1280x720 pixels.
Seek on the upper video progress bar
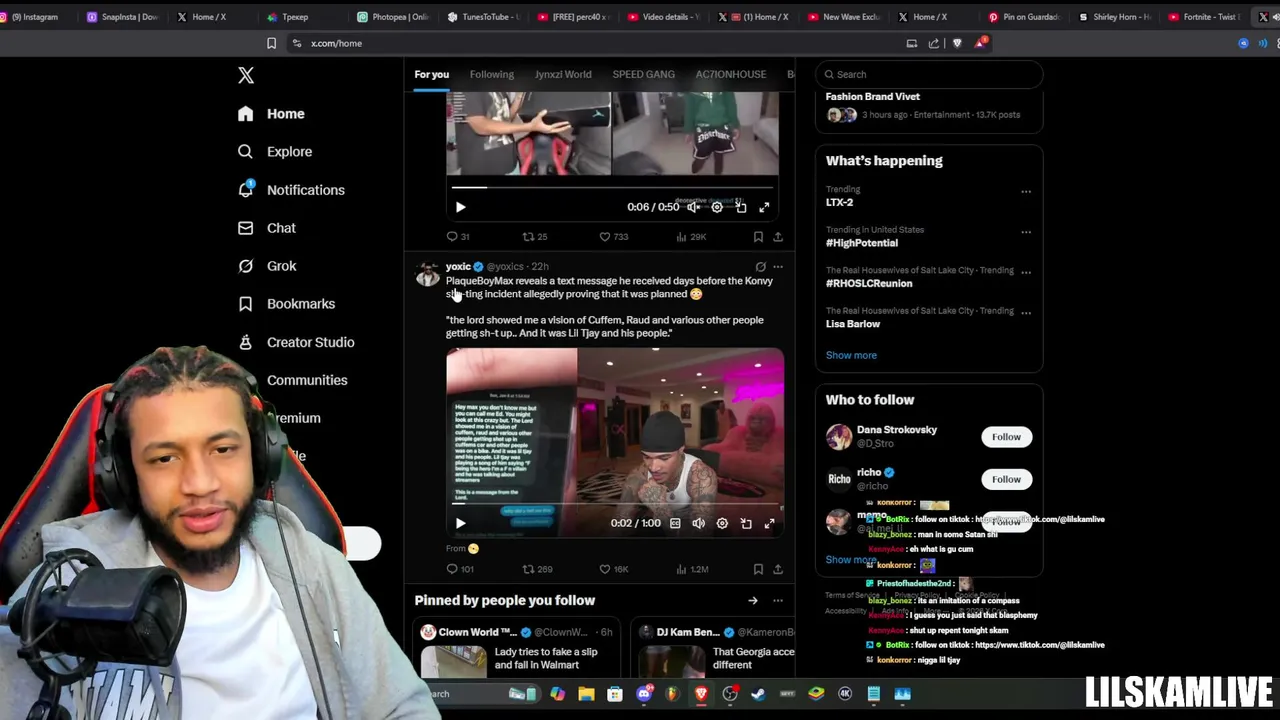(x=612, y=187)
